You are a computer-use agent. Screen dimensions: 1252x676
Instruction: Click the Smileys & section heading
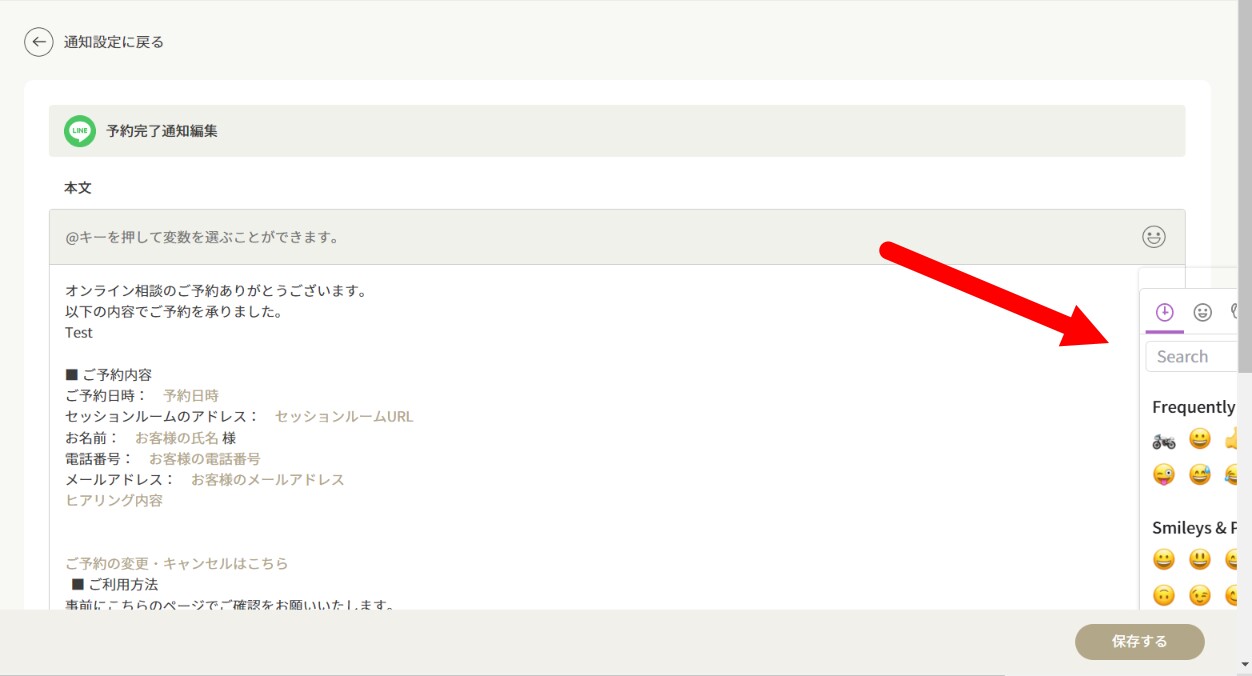tap(1194, 528)
